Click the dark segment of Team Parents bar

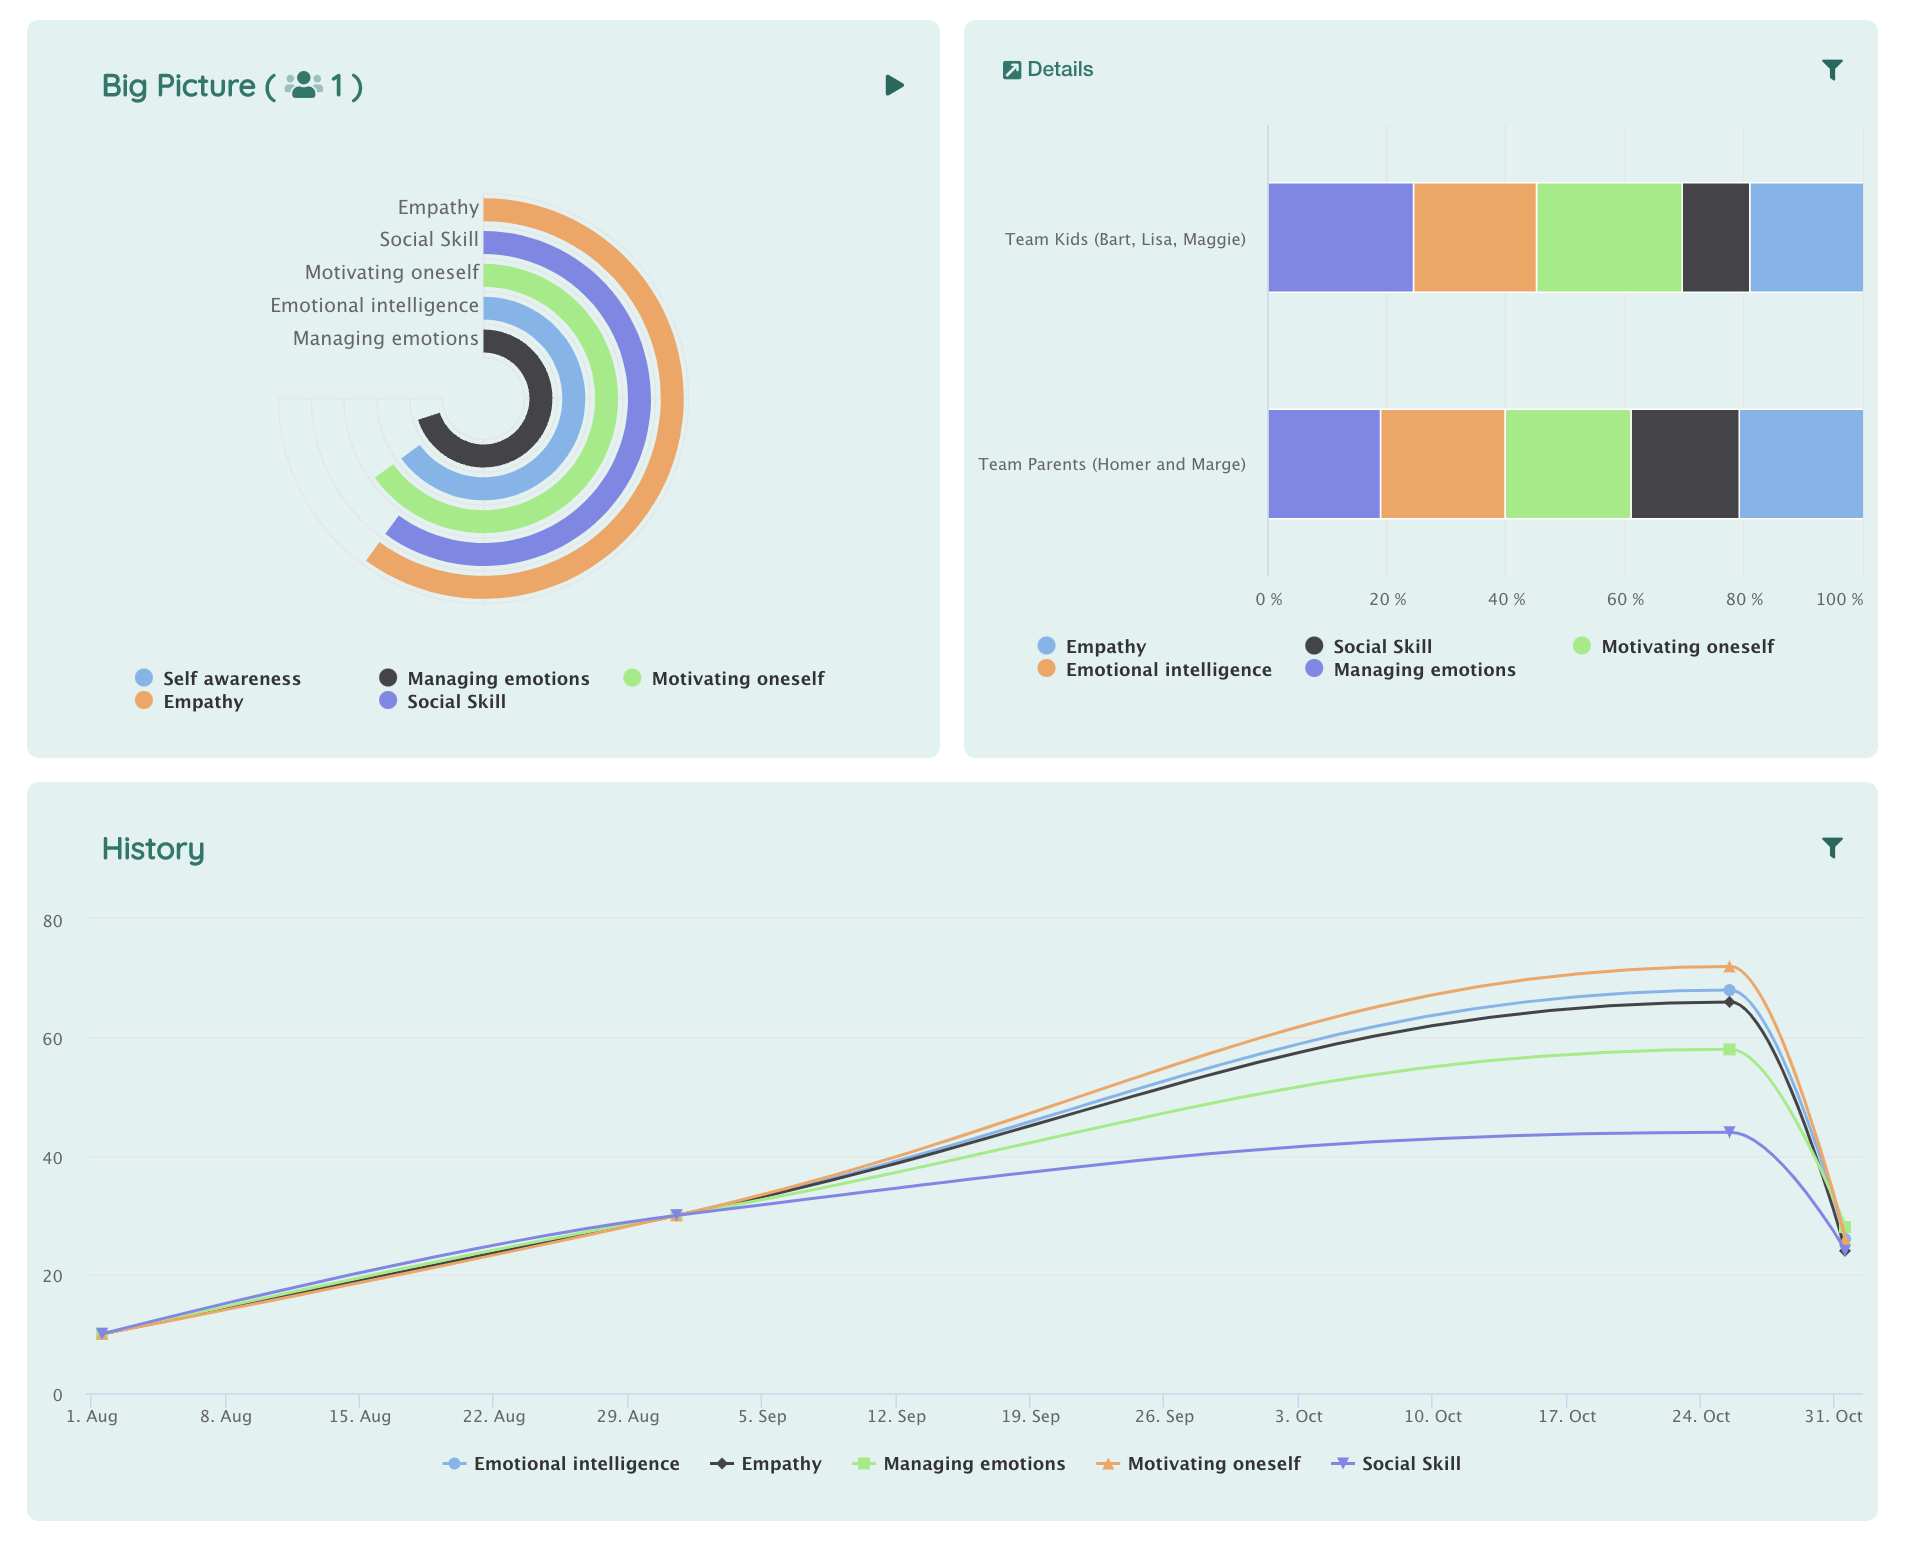[1685, 464]
